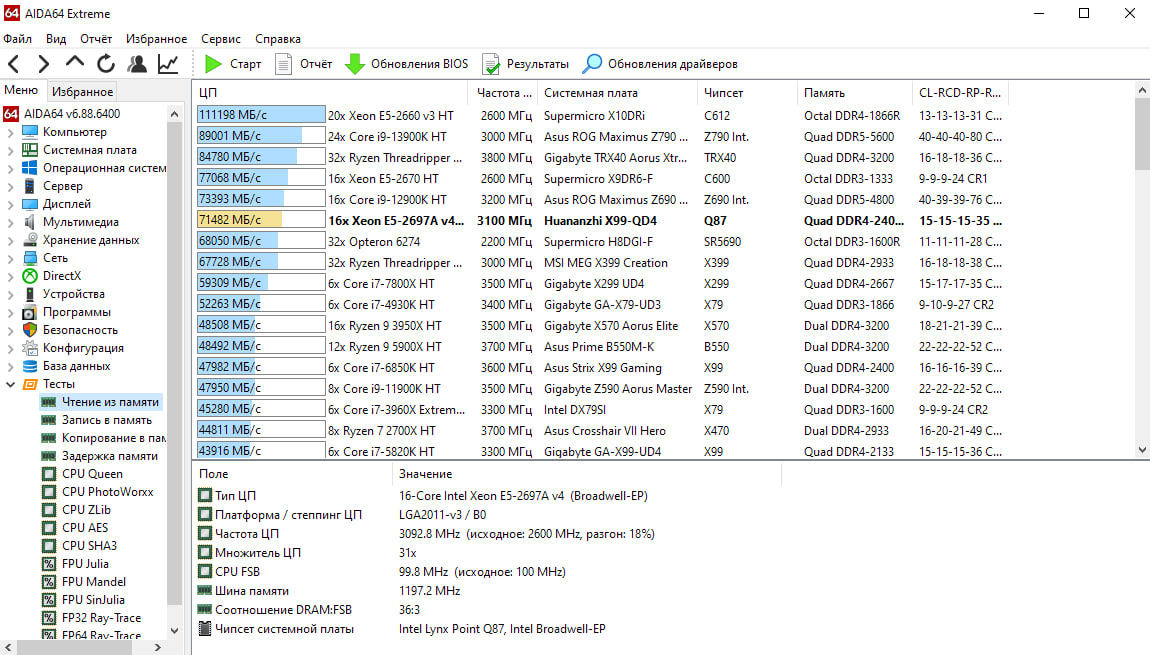Open the Вид menu
Viewport: 1150px width, 655px height.
[x=56, y=39]
